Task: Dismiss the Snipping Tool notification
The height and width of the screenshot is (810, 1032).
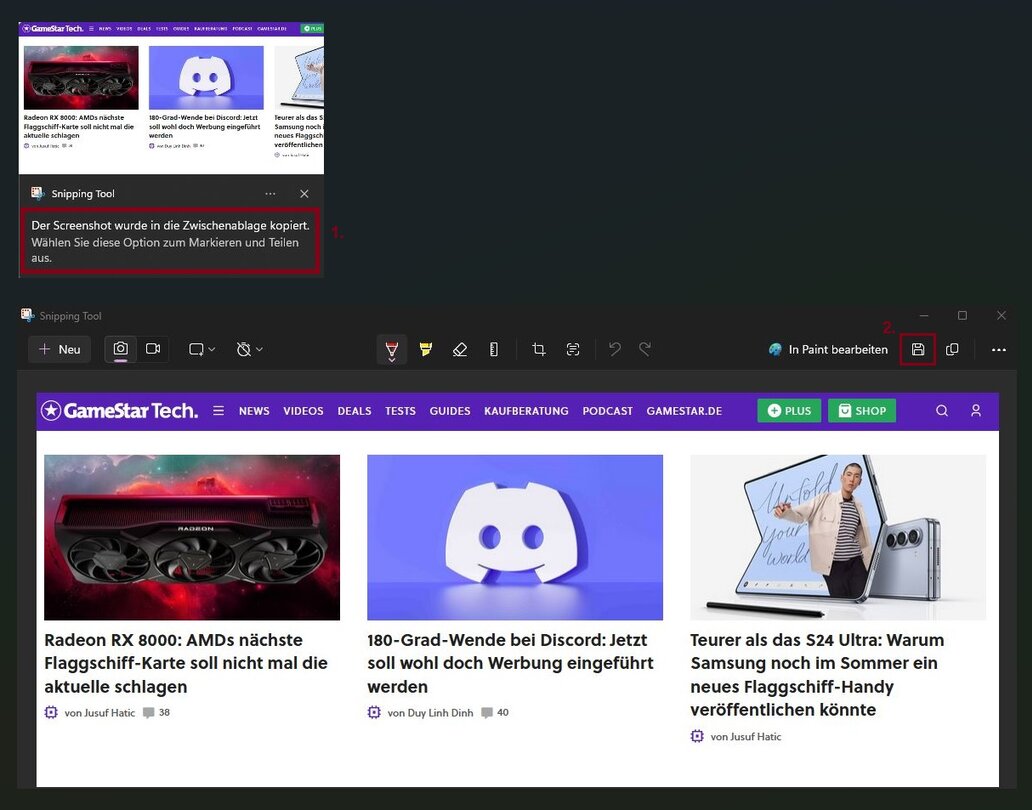Action: pyautogui.click(x=304, y=193)
